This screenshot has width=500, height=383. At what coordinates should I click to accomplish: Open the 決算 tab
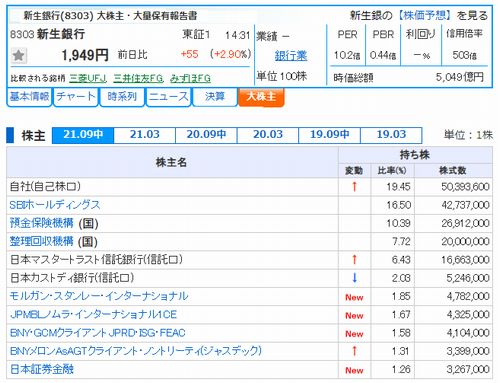point(215,97)
